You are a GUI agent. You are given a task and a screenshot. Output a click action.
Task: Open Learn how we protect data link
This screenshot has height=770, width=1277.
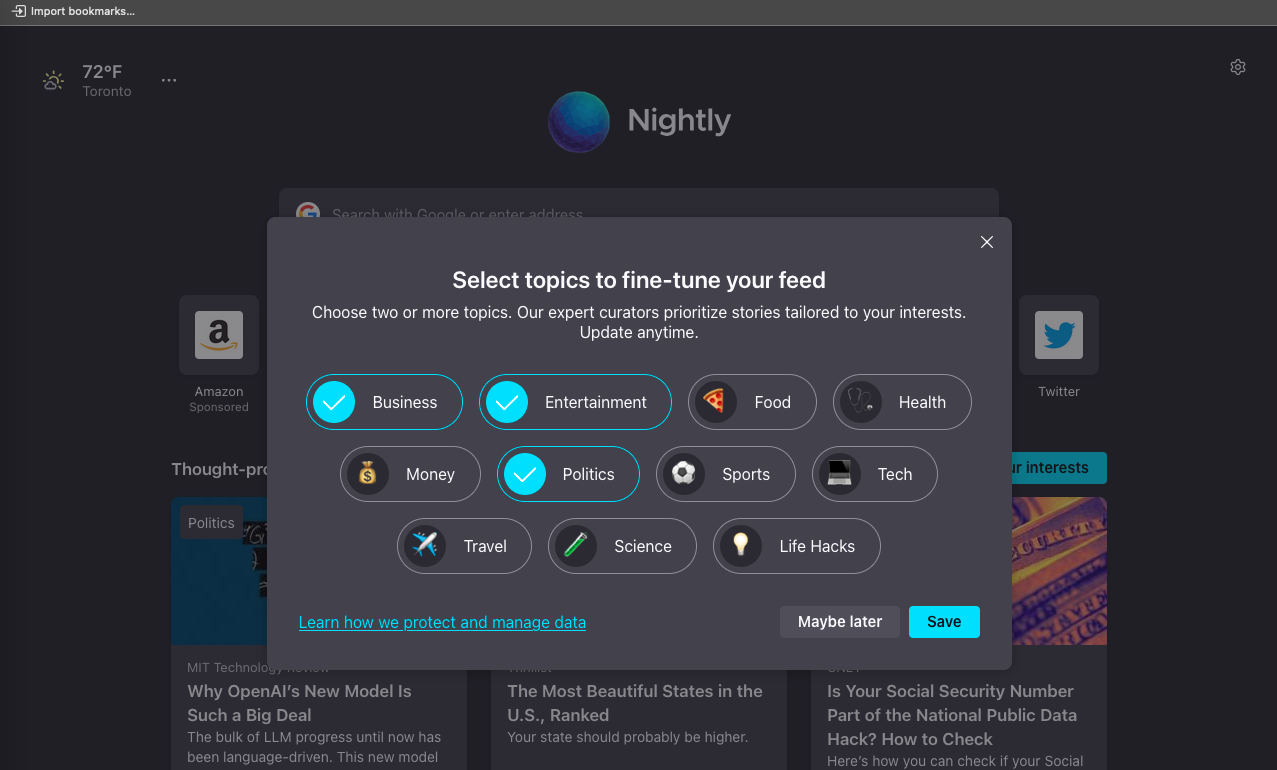point(442,622)
